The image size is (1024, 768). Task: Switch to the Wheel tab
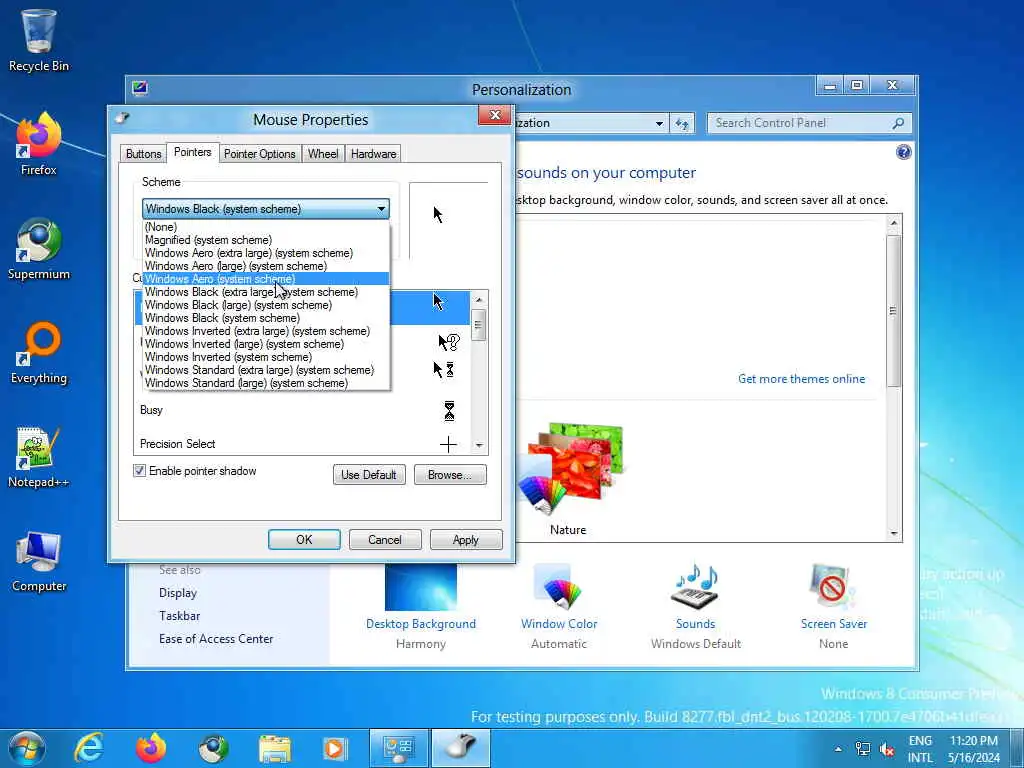click(323, 154)
